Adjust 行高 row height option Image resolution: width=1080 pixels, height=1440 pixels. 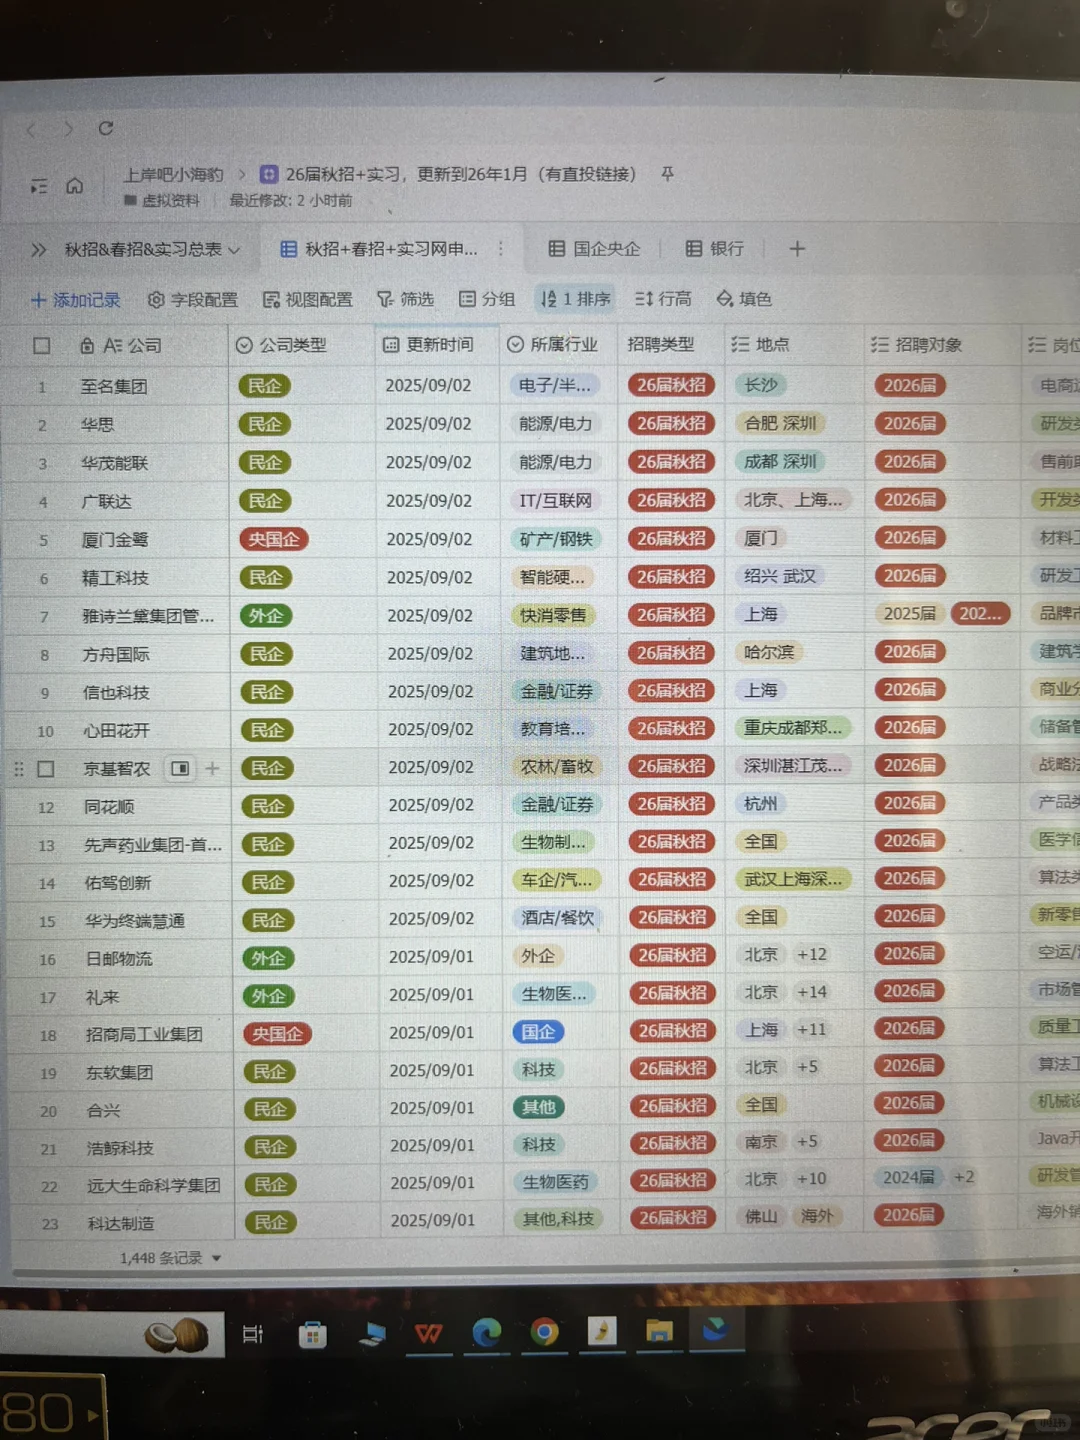coord(663,299)
